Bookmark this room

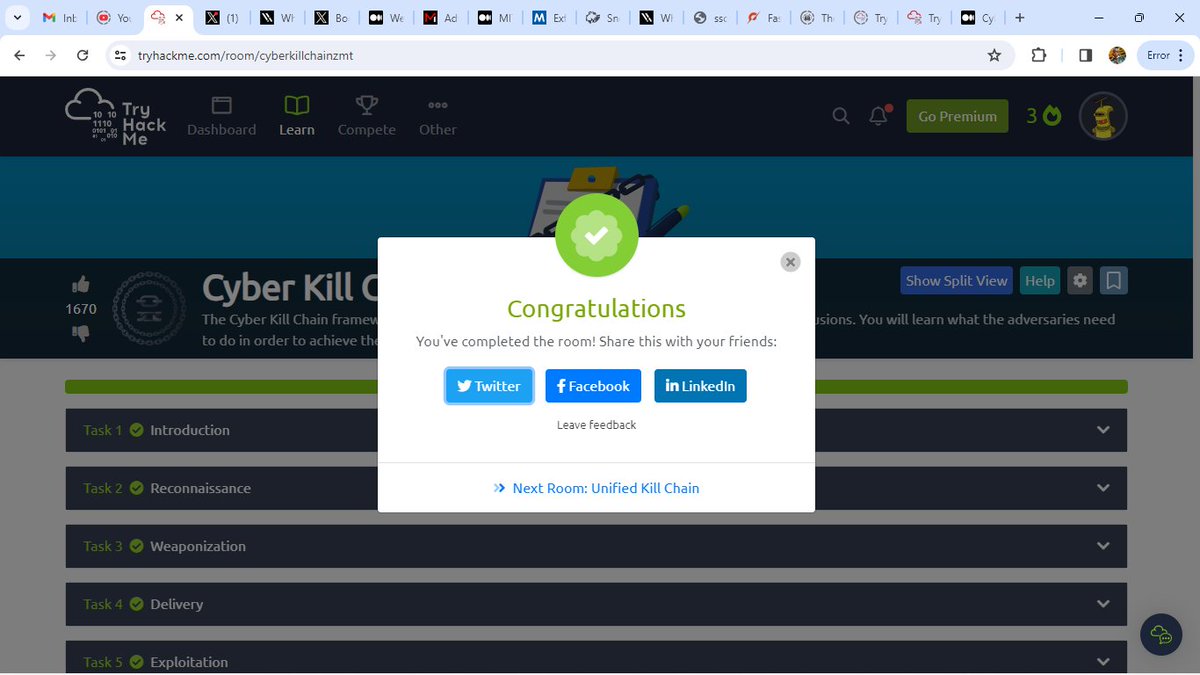pos(1114,281)
